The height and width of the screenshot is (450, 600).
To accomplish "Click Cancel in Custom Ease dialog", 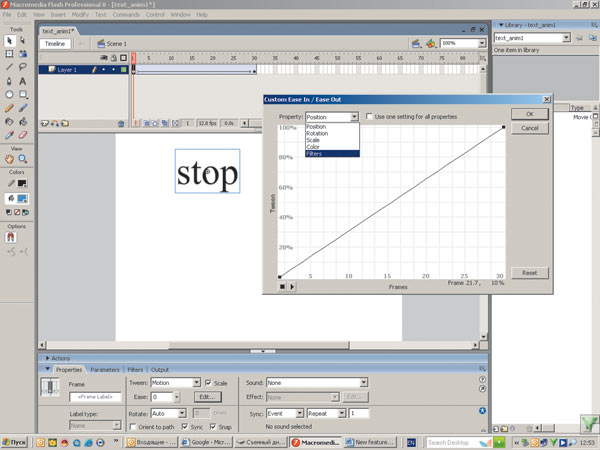I will tap(530, 128).
